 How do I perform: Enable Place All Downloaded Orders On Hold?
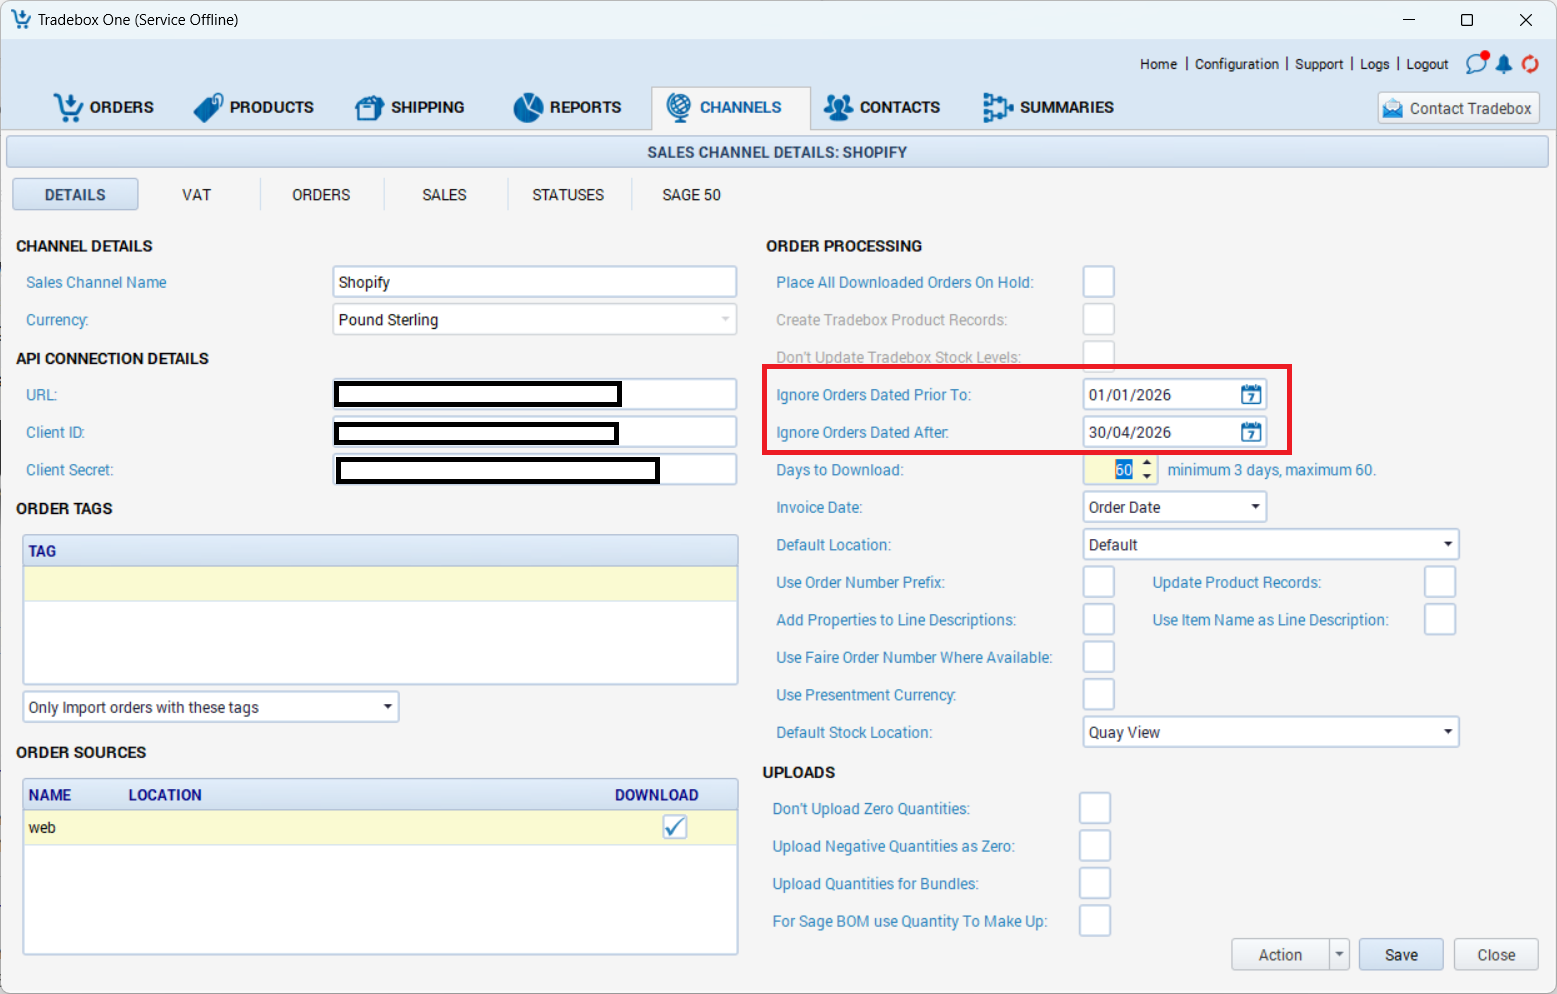click(1098, 282)
